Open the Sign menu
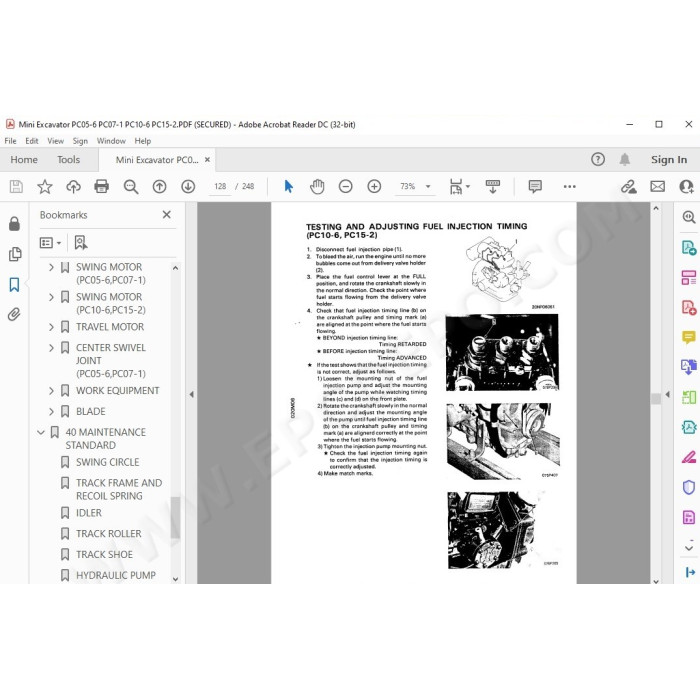This screenshot has height=700, width=700. click(x=80, y=141)
